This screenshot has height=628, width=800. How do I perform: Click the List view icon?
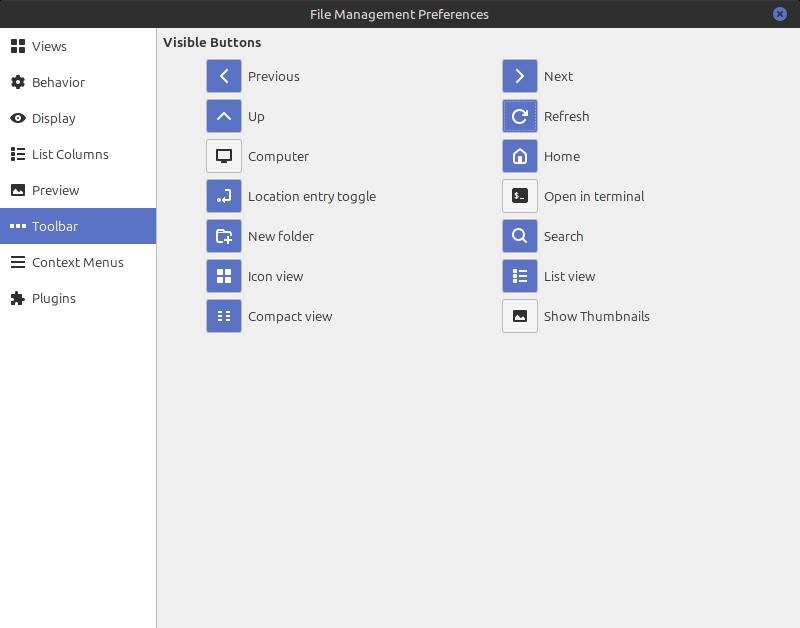pyautogui.click(x=519, y=276)
